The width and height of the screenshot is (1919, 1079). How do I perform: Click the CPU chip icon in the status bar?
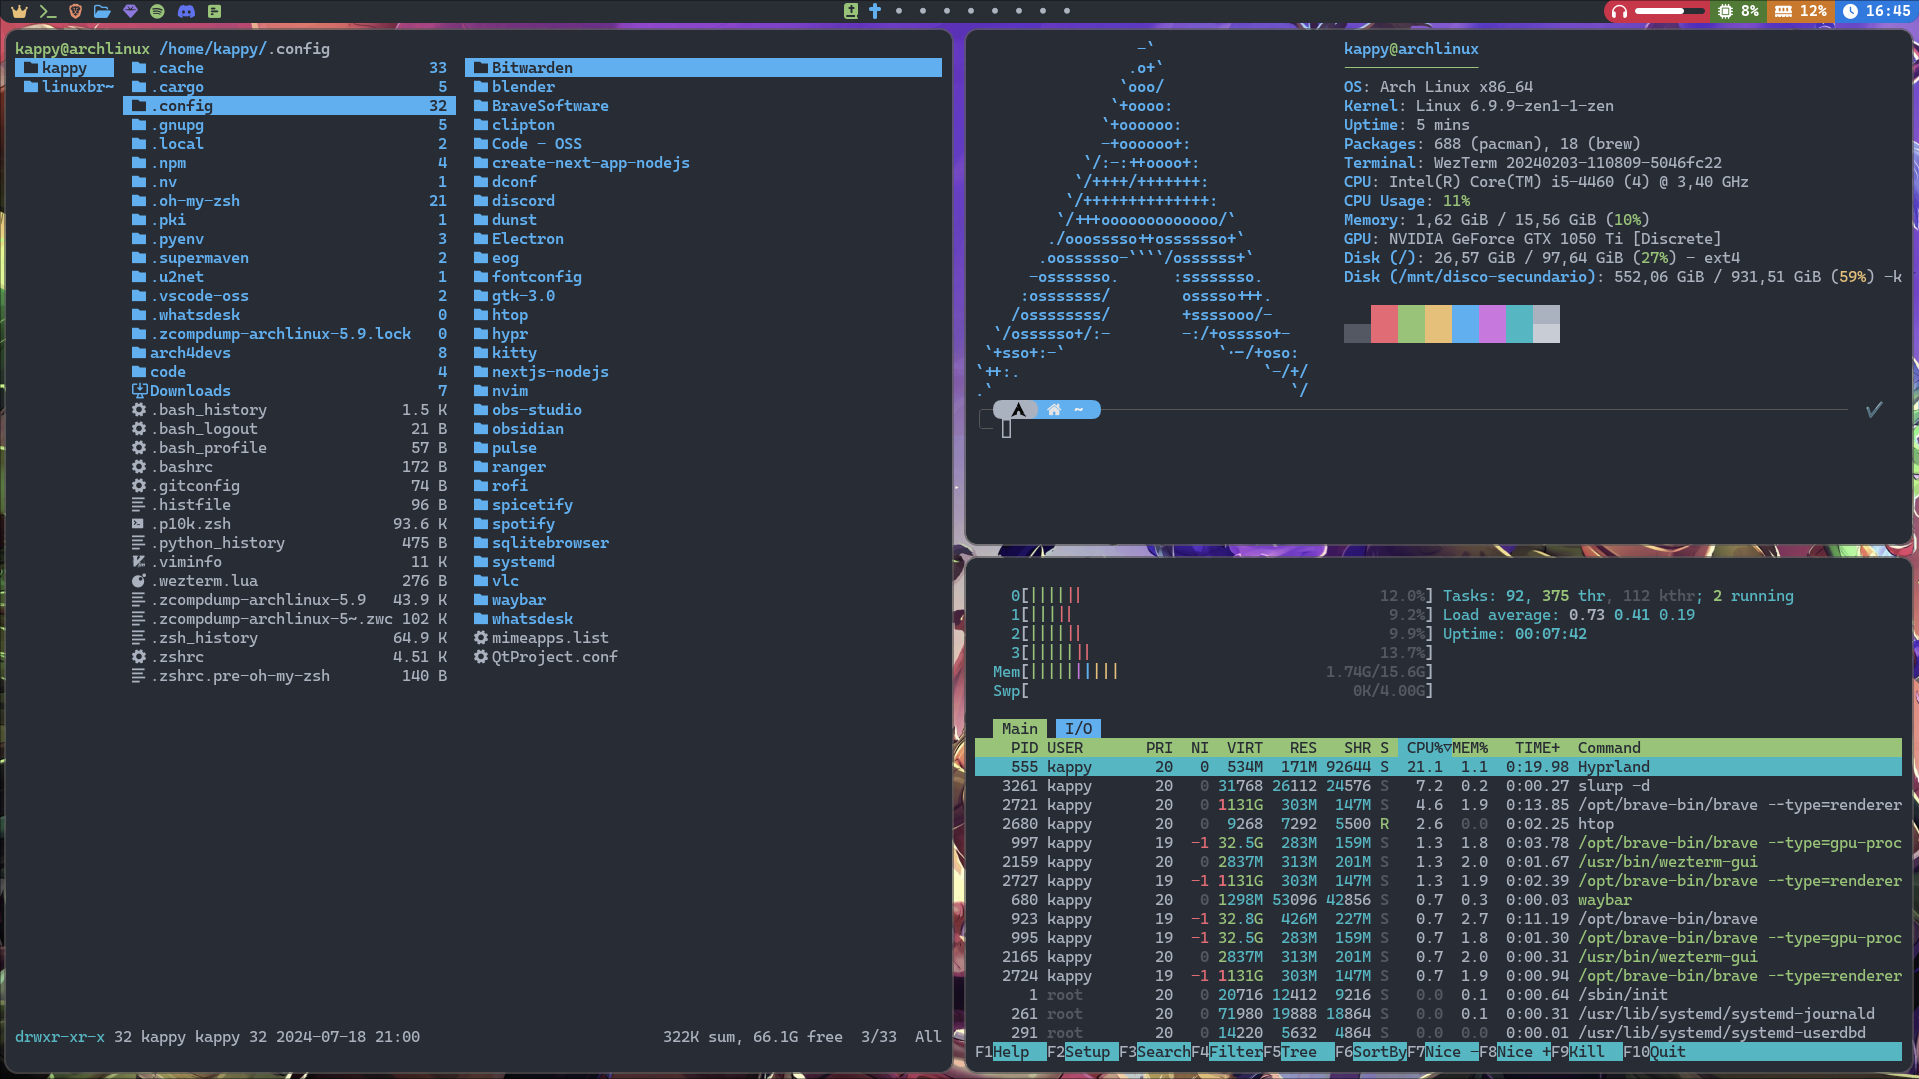(1725, 11)
